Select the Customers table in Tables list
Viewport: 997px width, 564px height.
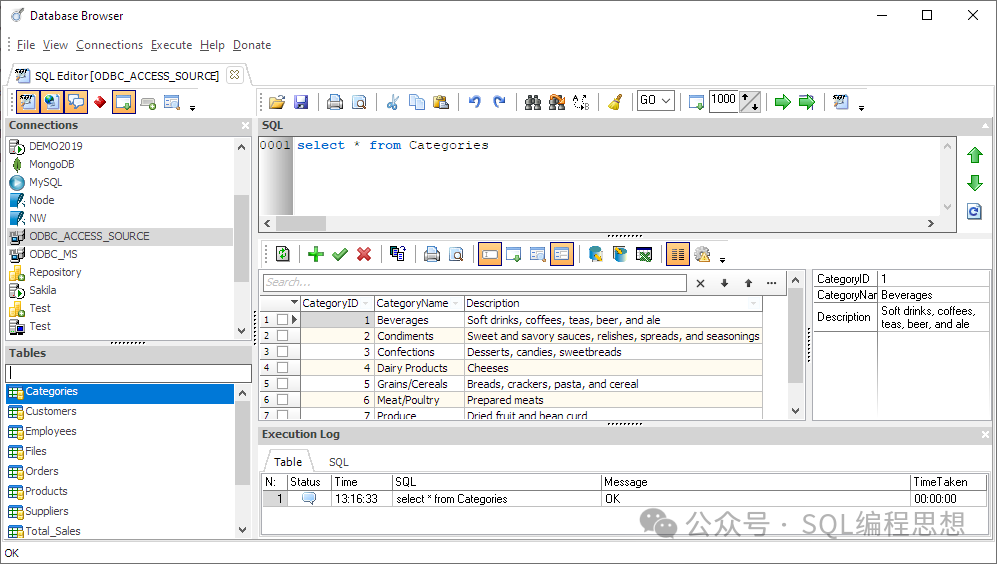50,411
